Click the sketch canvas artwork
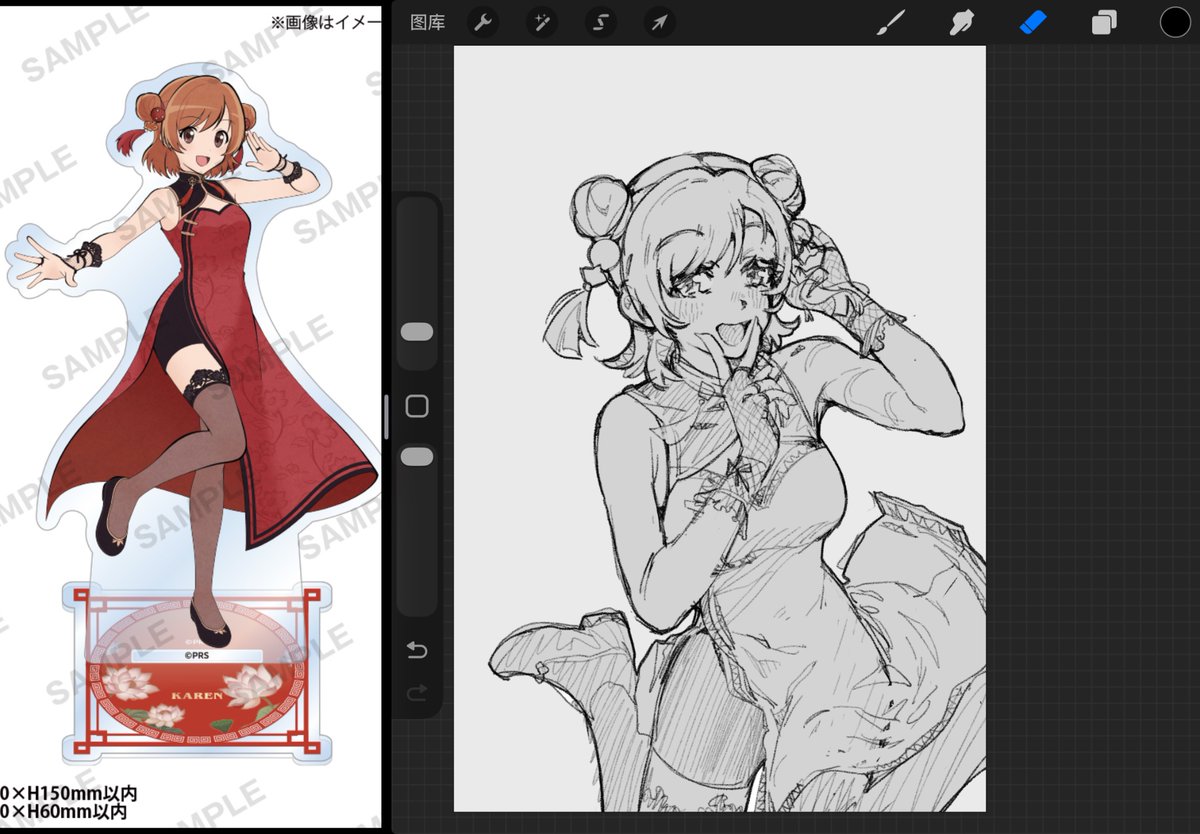The height and width of the screenshot is (834, 1200). (720, 429)
